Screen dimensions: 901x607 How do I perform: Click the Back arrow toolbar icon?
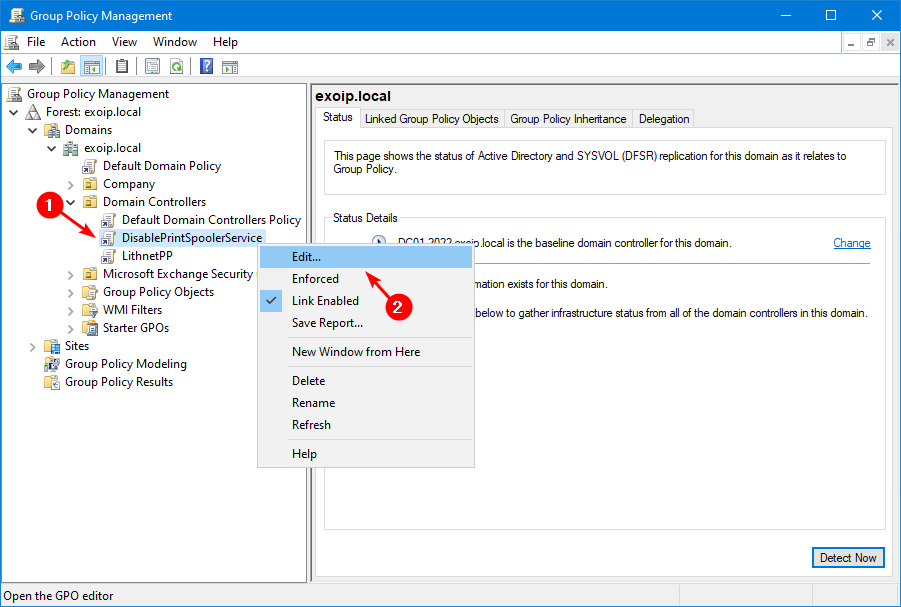tap(14, 67)
